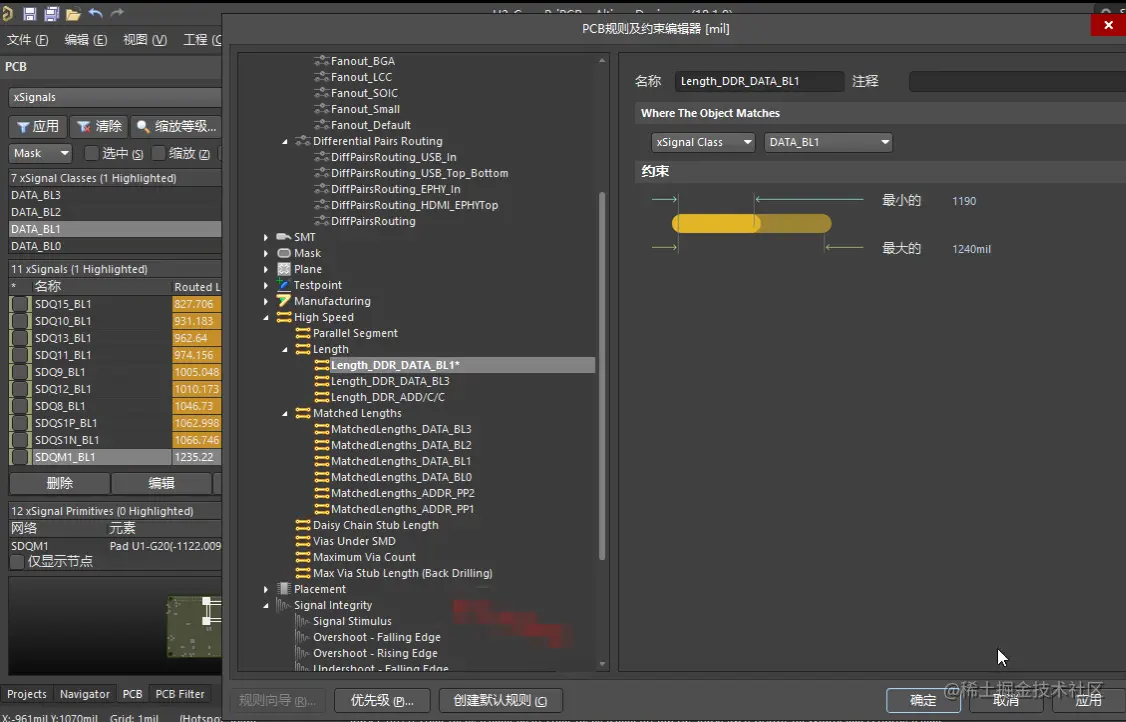1126x722 pixels.
Task: Check the box for SDQM1_BL1
Action: coord(21,457)
